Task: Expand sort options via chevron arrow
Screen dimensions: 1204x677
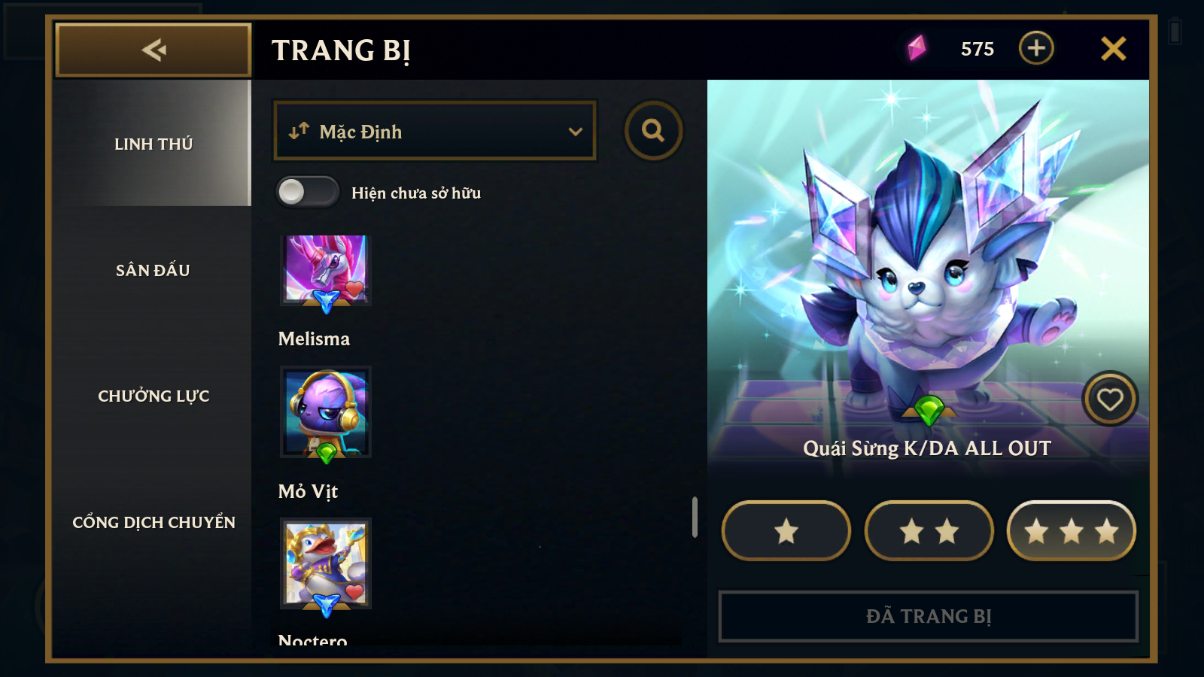Action: (x=575, y=132)
